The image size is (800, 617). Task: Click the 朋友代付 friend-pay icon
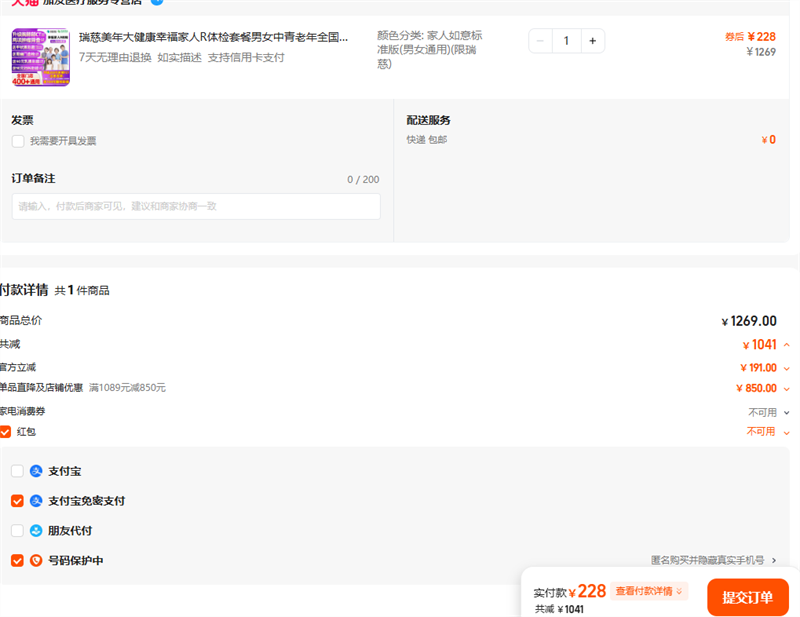pos(36,531)
